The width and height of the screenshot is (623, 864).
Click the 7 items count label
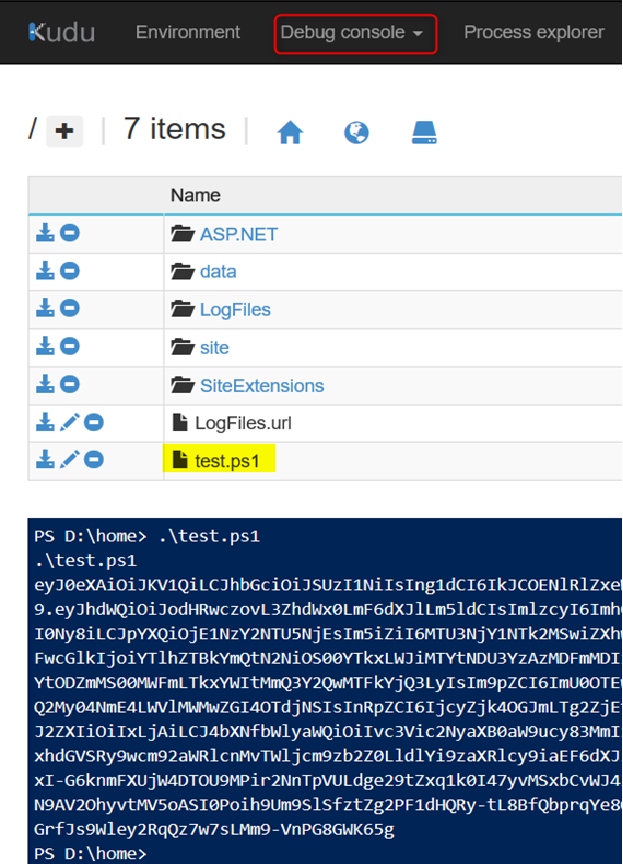(175, 129)
